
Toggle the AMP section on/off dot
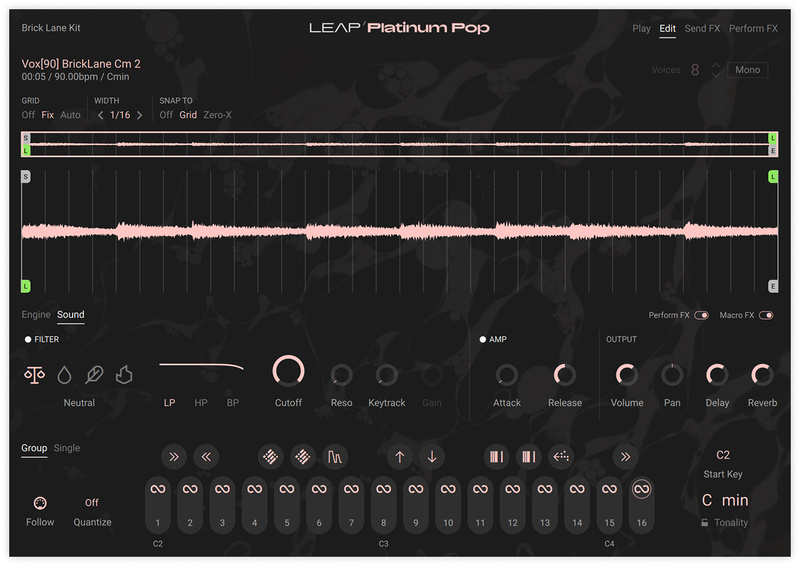(483, 339)
